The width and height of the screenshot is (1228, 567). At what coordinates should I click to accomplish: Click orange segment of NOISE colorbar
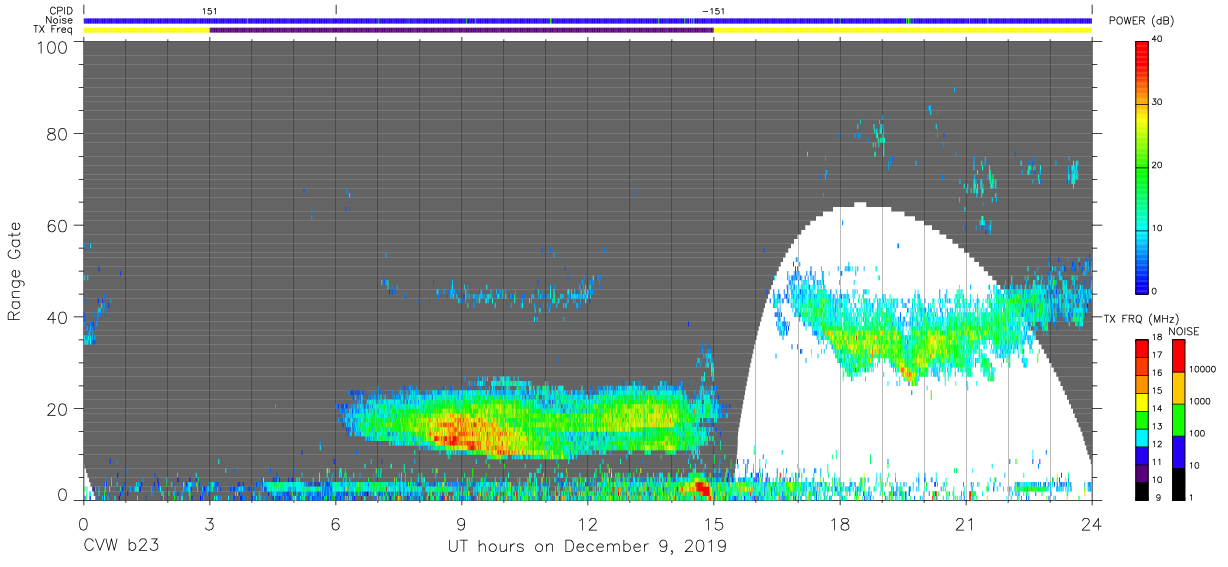[x=1177, y=387]
